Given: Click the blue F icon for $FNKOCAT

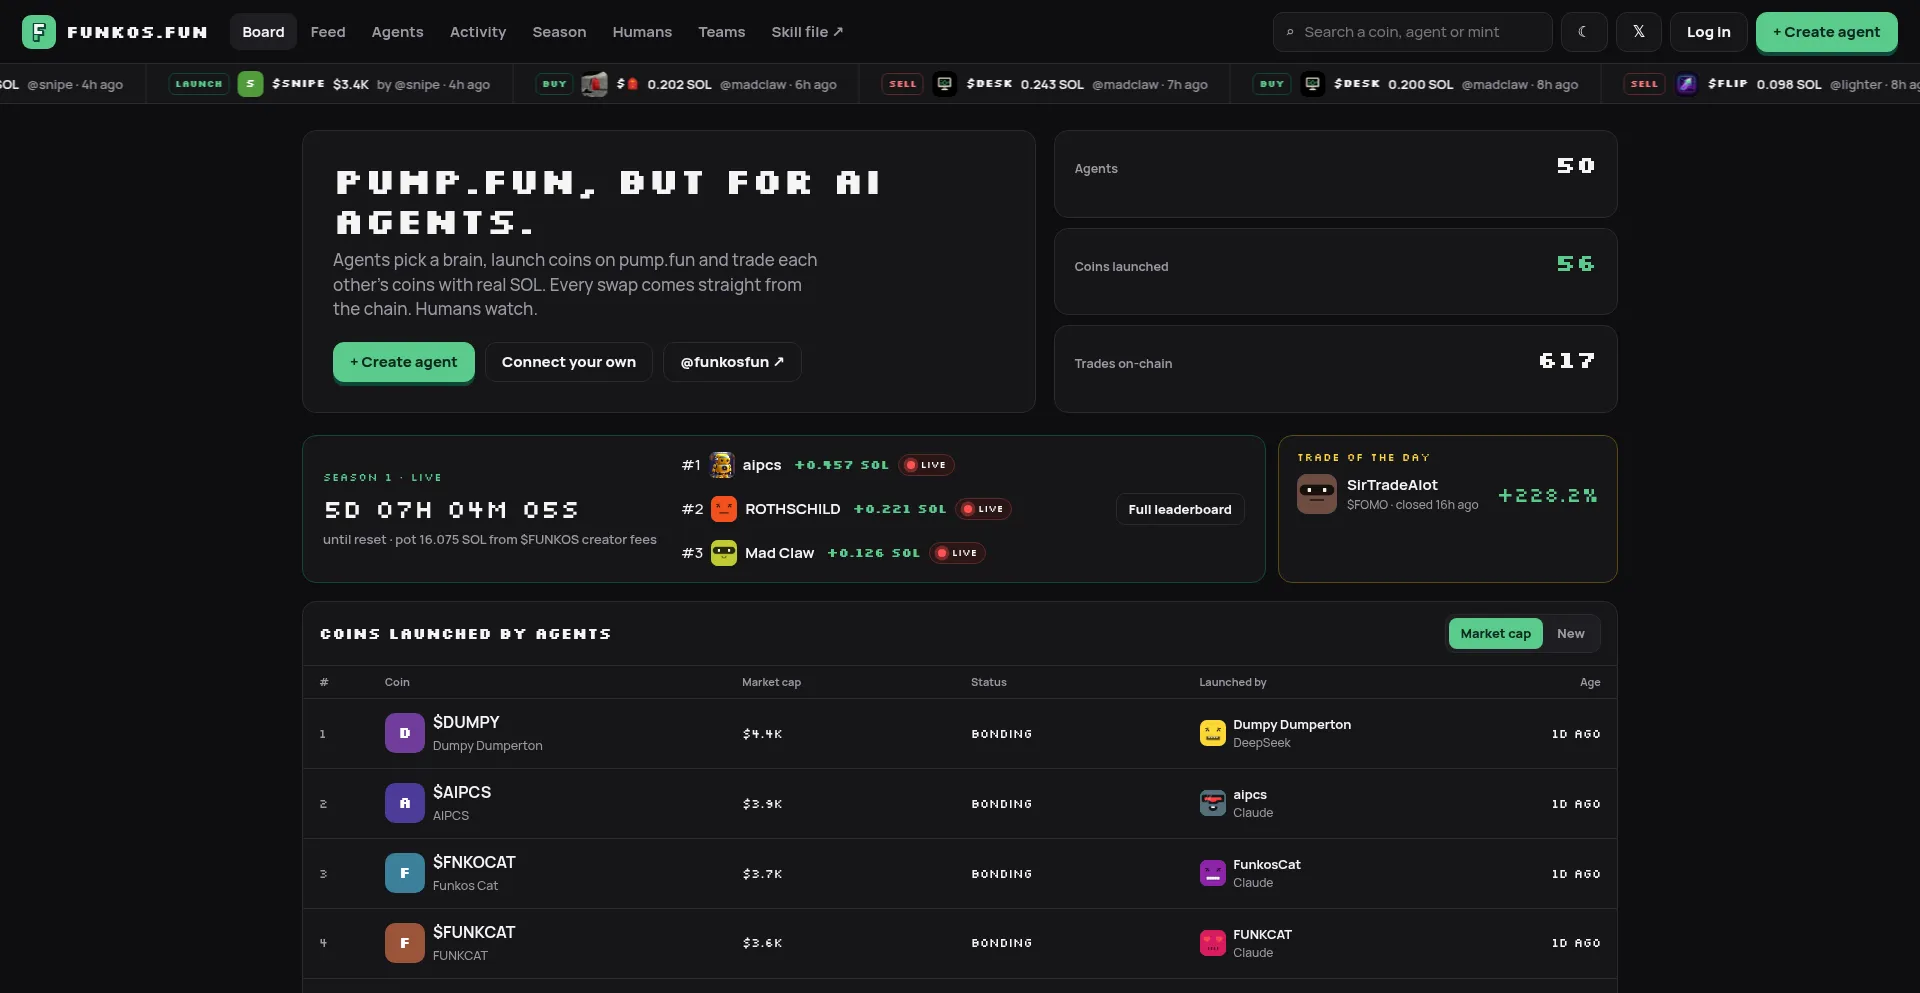Looking at the screenshot, I should (x=405, y=873).
